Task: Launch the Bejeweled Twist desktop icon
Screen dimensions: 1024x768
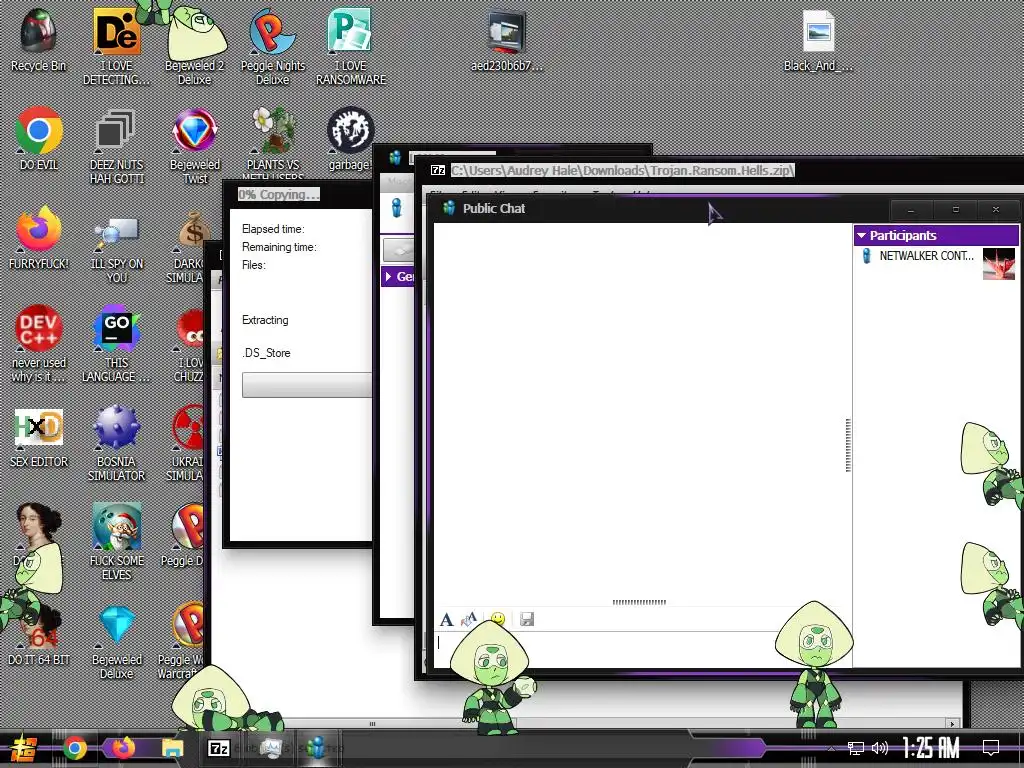Action: 195,146
